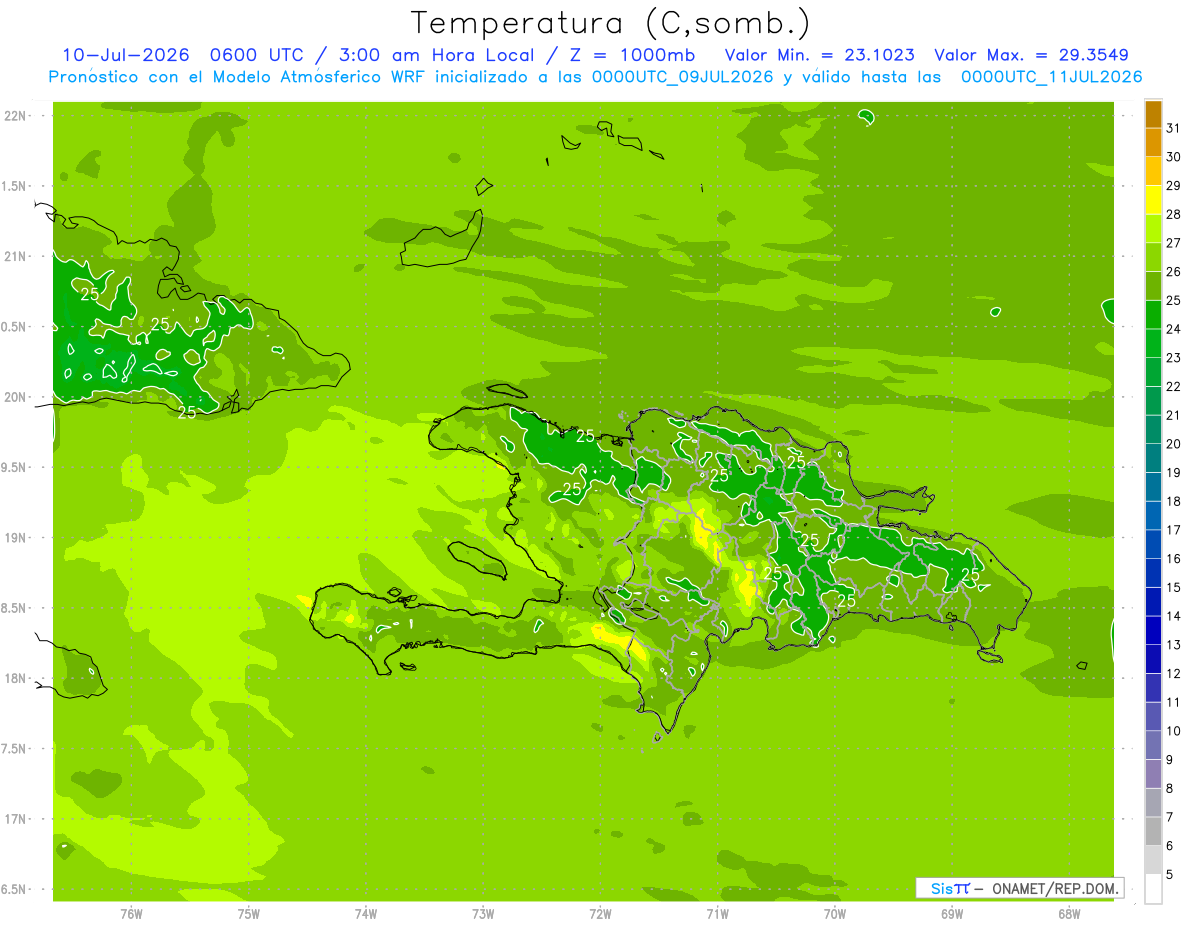Select the date text "10-Jul-2026"

(126, 55)
